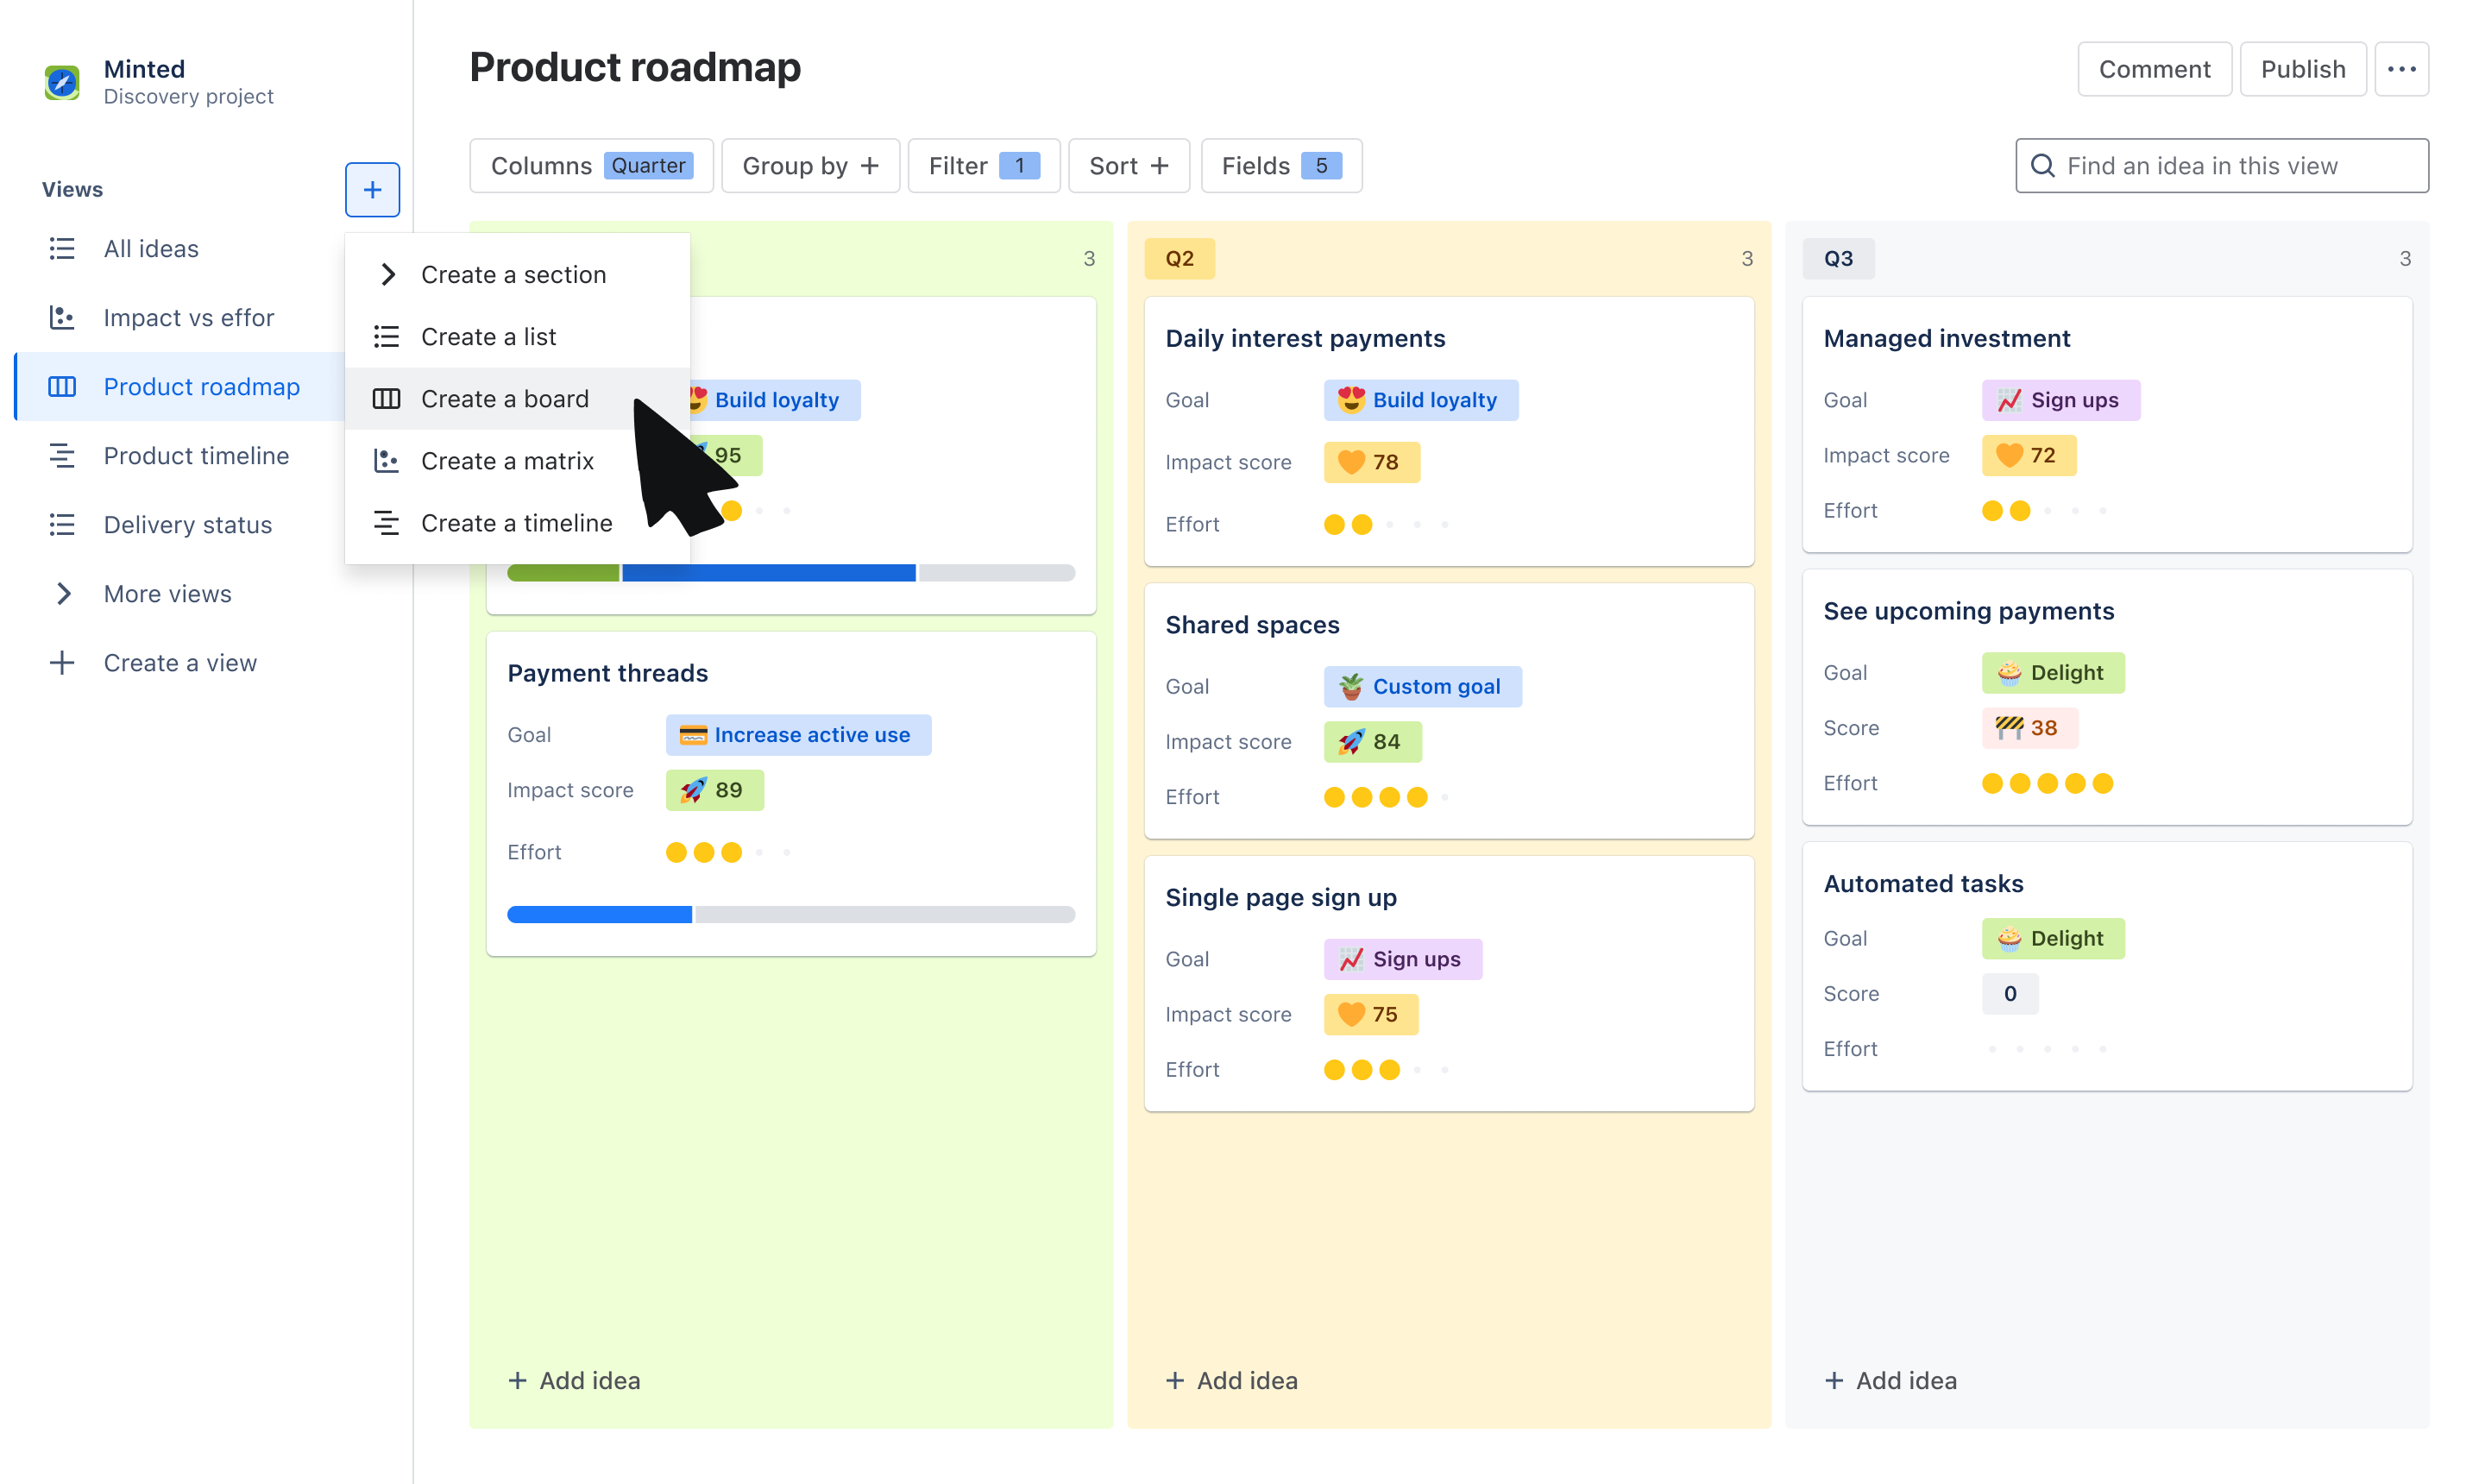Click the Impact vs effort icon
Screen dimensions: 2485x1484
tap(62, 318)
